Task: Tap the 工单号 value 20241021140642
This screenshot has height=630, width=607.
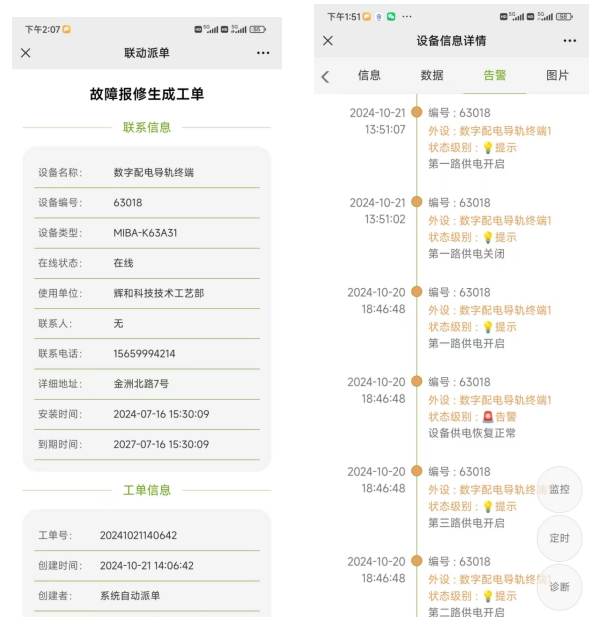Action: (x=138, y=536)
